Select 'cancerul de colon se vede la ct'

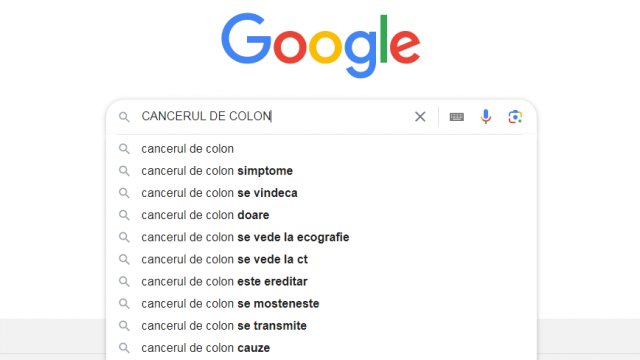[321, 259]
